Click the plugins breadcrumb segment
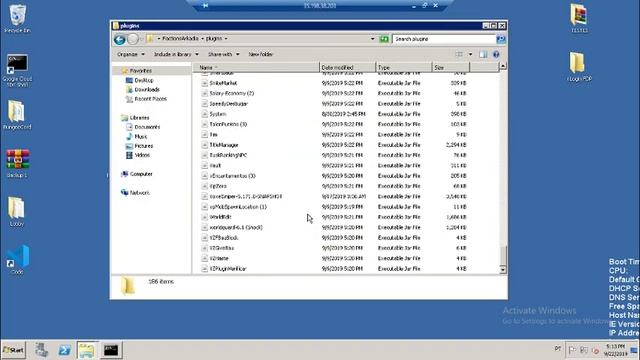 214,39
